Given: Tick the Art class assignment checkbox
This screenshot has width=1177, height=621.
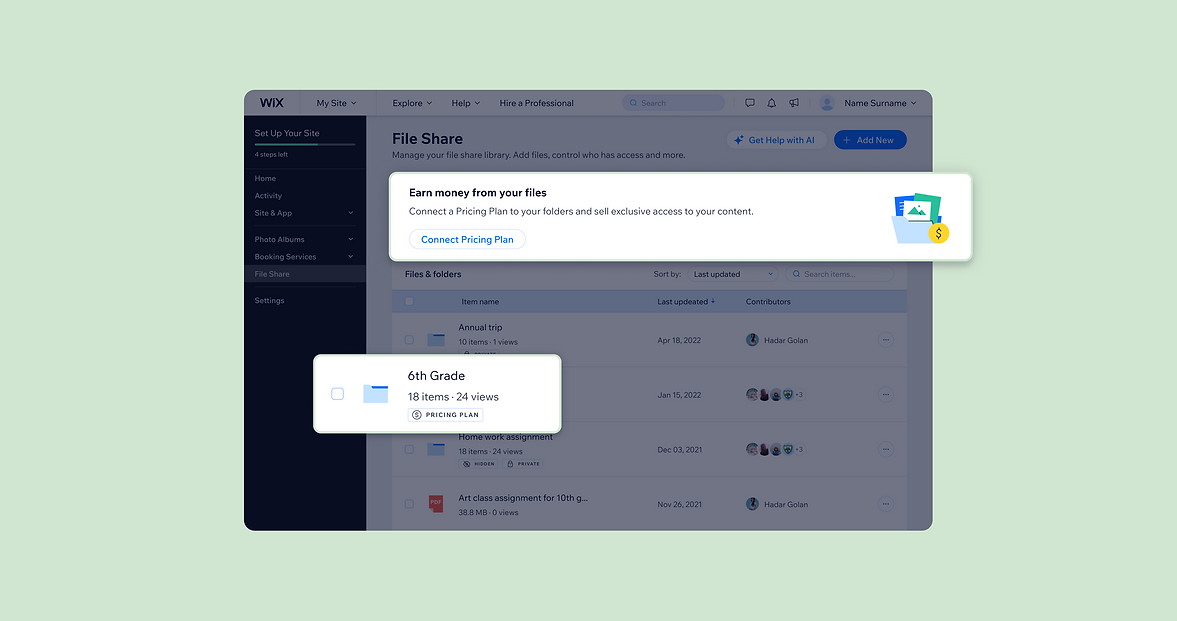Looking at the screenshot, I should coord(409,504).
